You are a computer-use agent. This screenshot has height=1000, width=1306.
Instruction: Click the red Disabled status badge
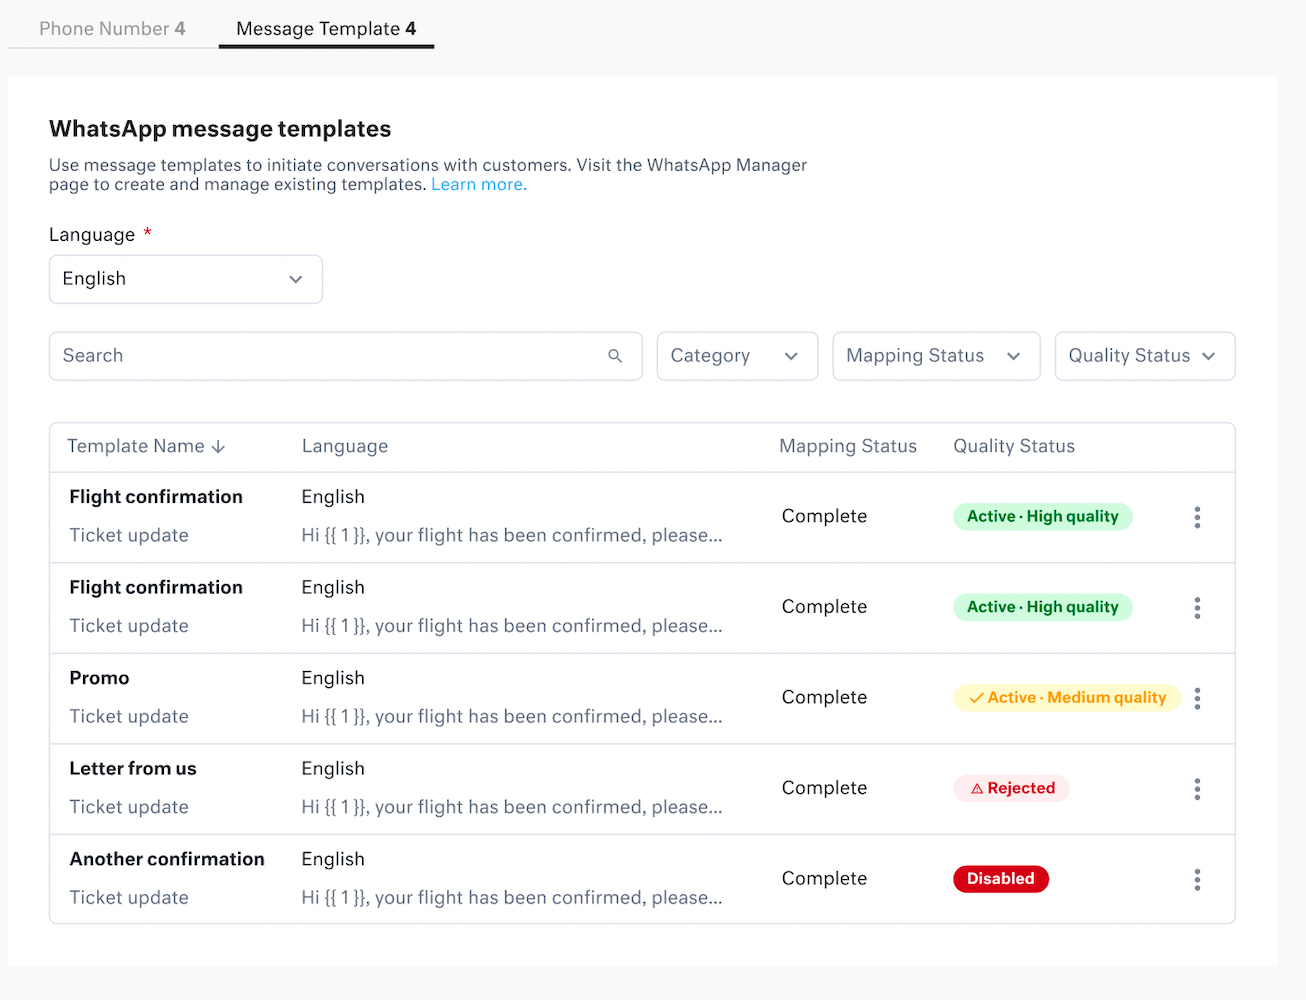(1000, 879)
